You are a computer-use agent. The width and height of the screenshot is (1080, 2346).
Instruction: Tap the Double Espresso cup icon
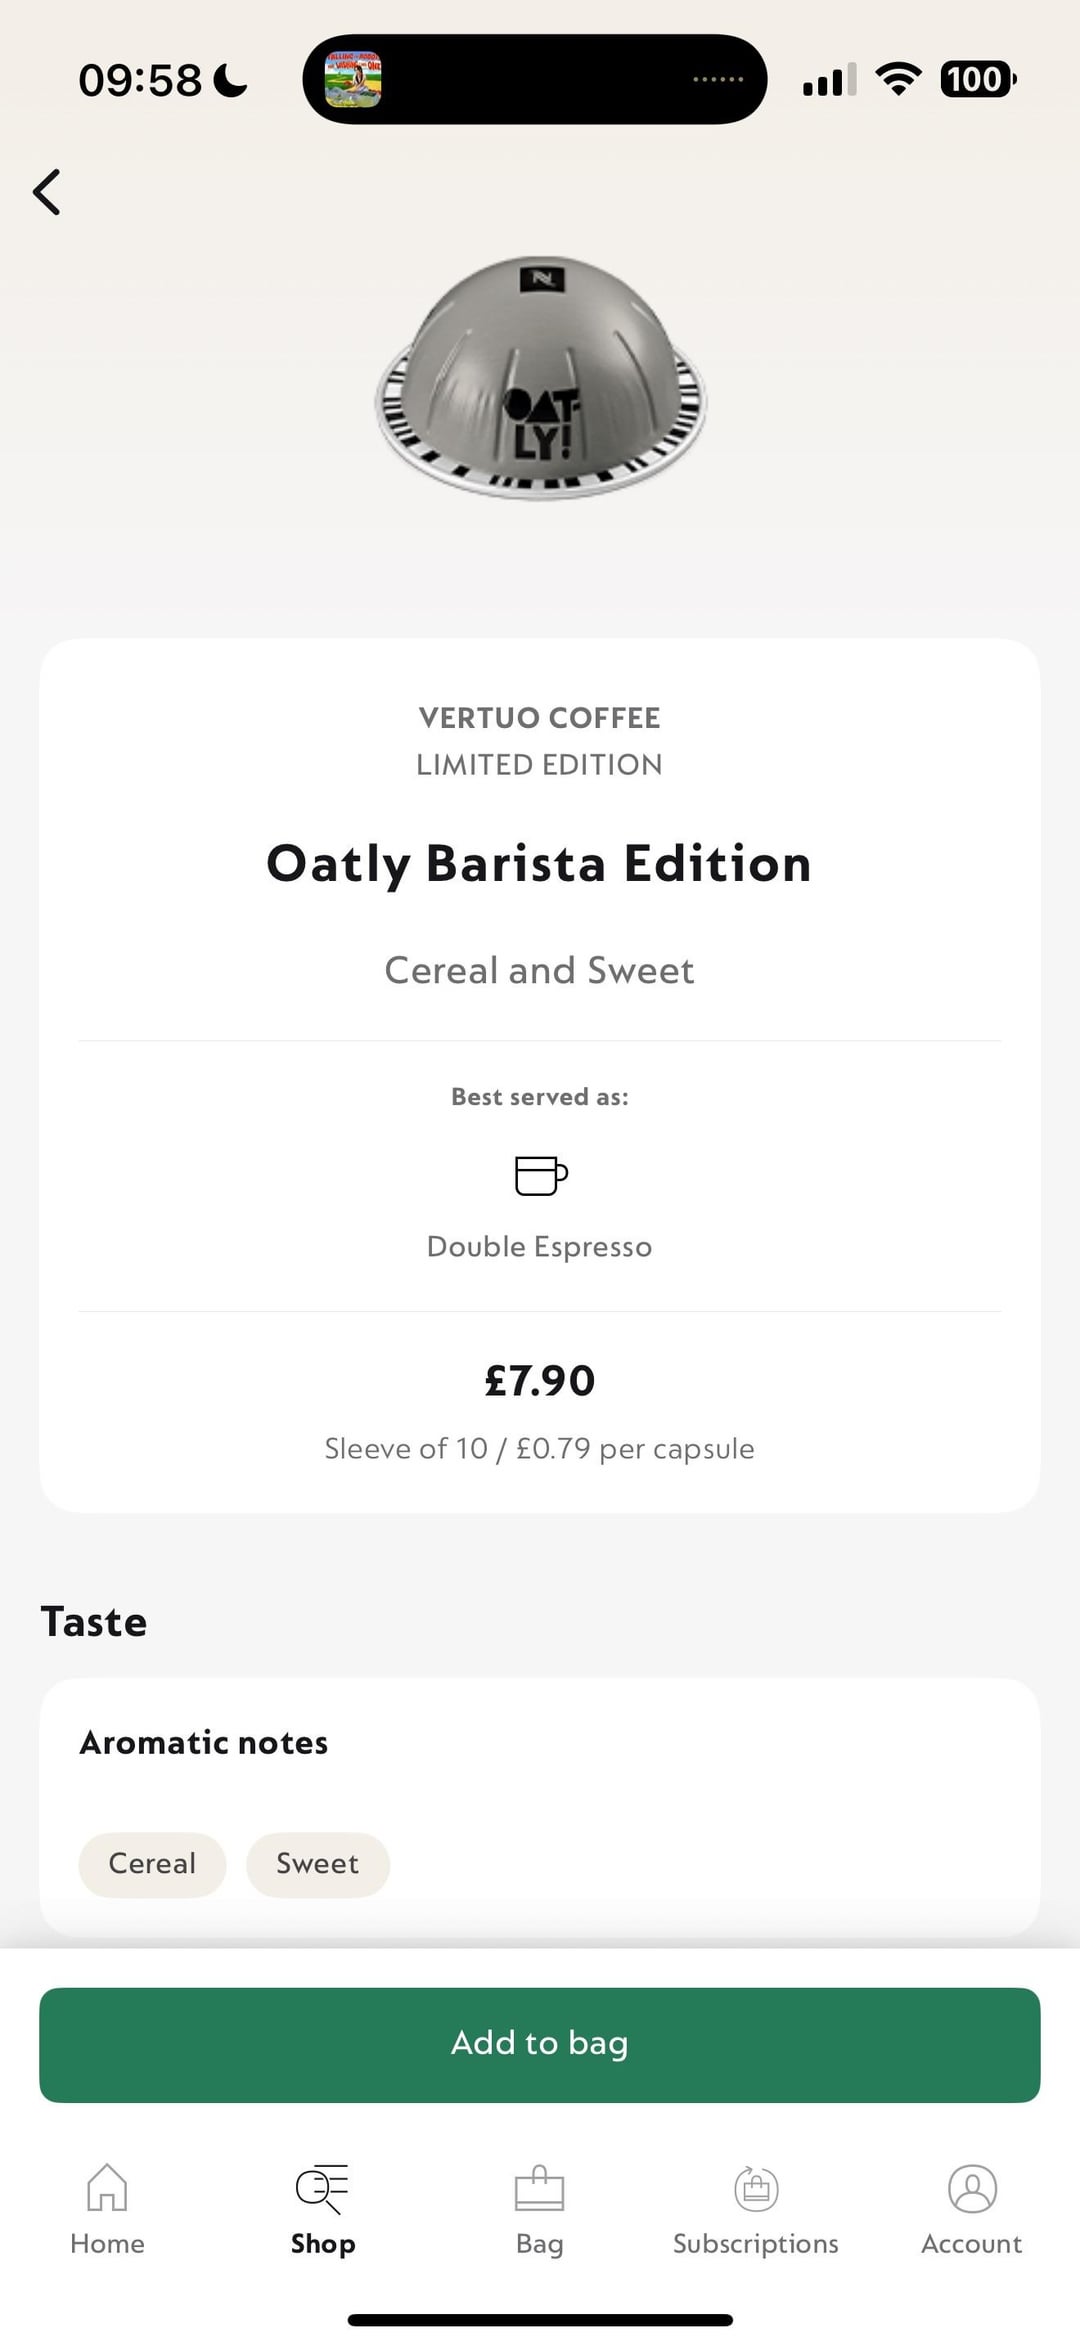540,1175
